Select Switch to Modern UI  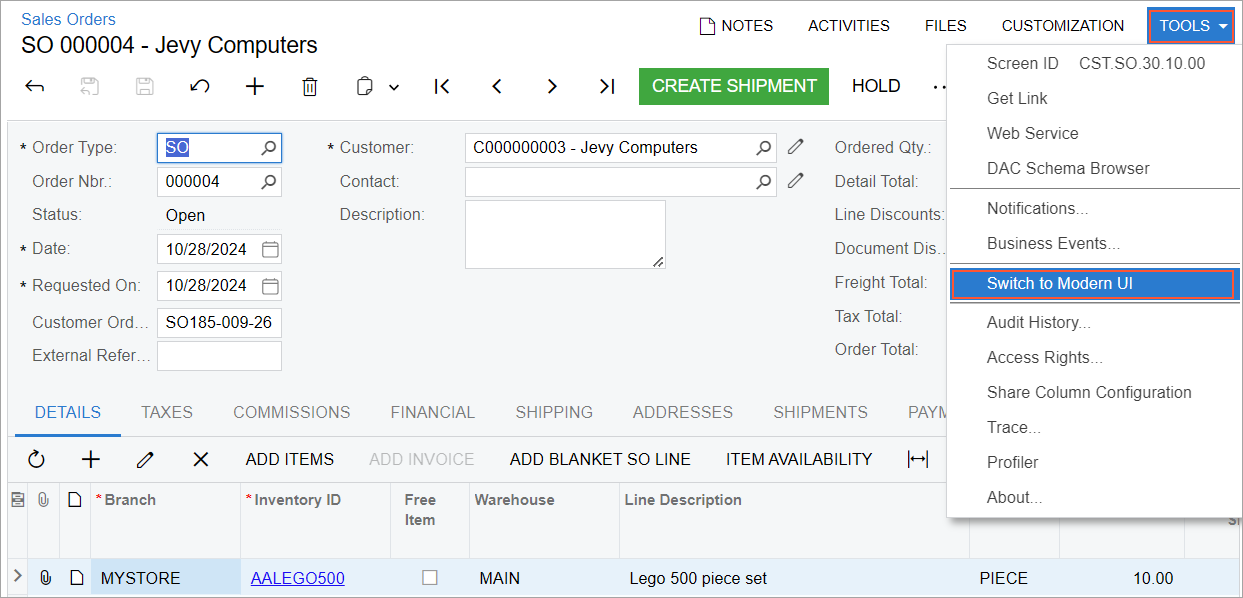[1059, 284]
